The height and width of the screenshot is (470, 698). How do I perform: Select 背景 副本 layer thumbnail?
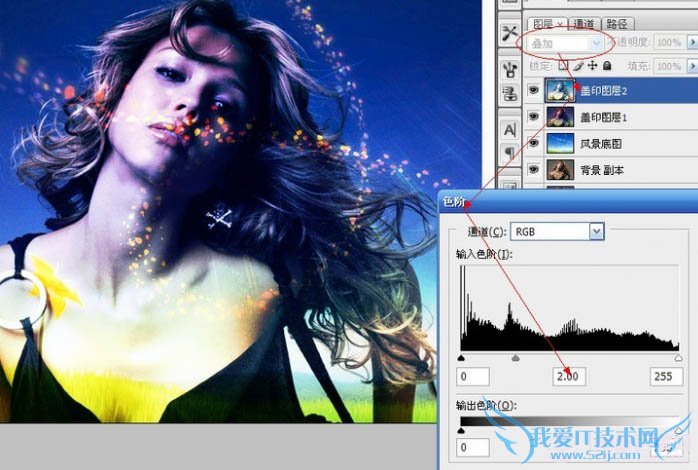(x=560, y=170)
